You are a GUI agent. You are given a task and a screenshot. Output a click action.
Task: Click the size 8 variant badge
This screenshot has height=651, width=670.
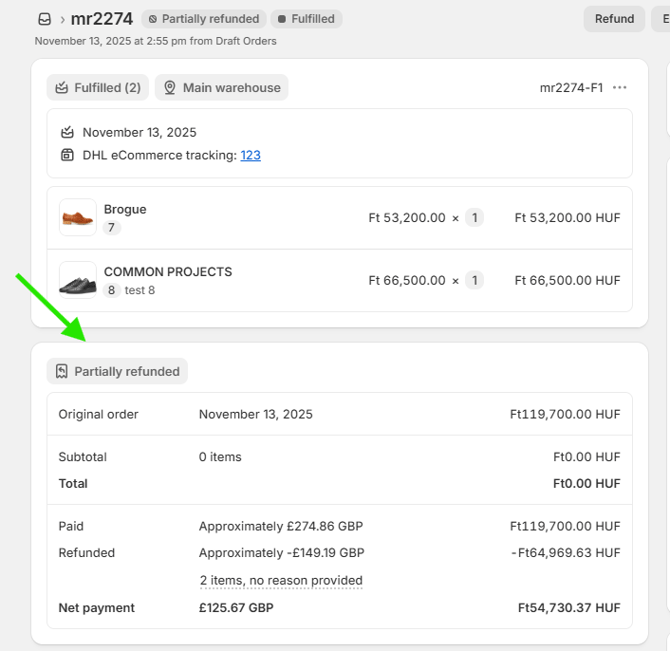112,291
